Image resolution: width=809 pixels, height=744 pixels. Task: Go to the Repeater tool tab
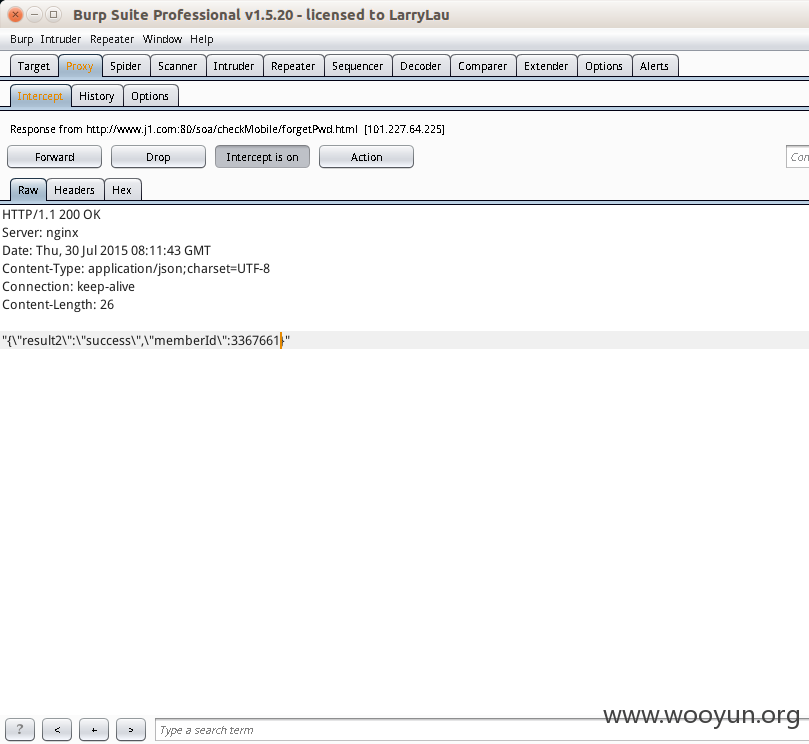pyautogui.click(x=293, y=66)
